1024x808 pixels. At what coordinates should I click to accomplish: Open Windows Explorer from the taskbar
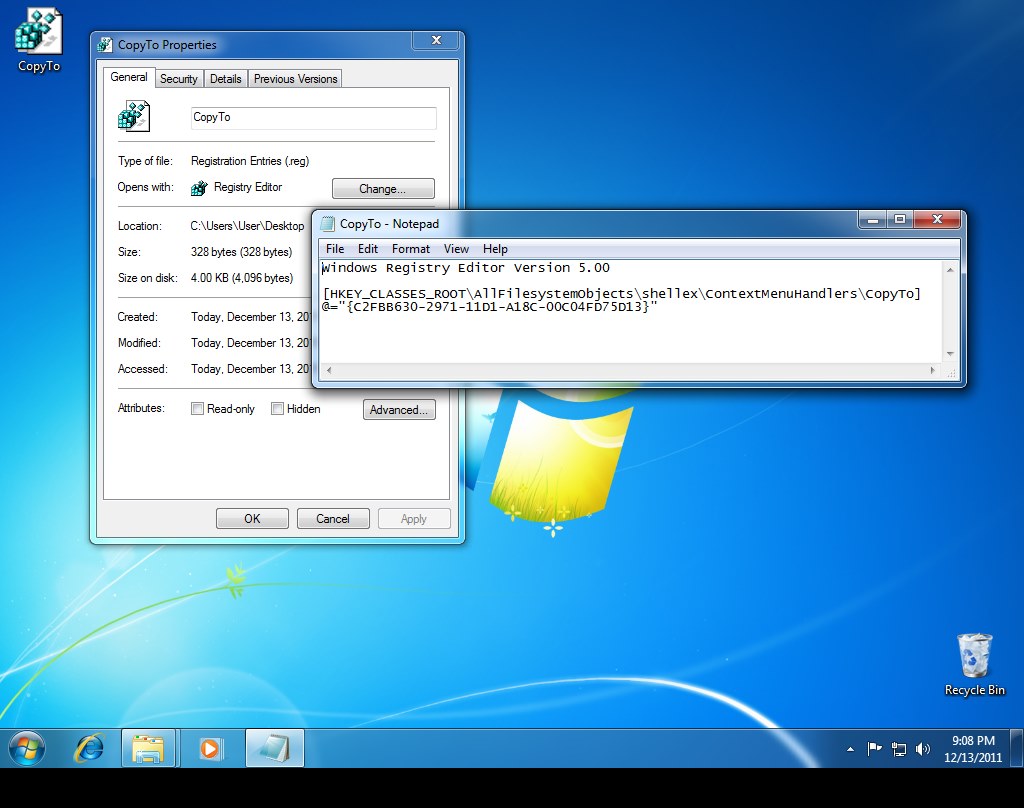click(148, 748)
